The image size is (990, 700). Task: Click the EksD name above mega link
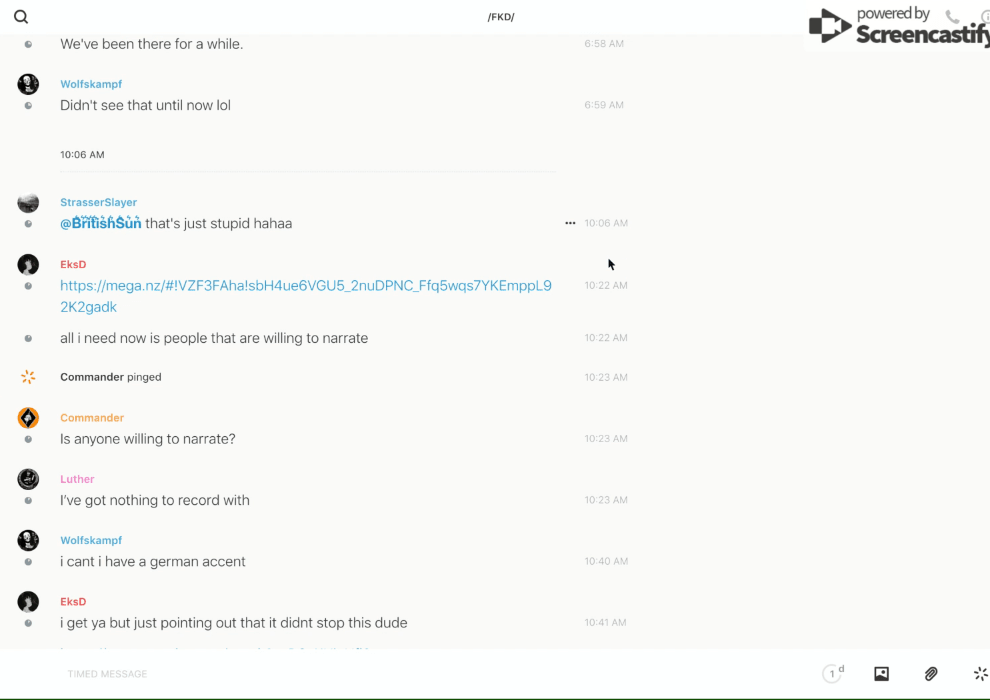(x=73, y=265)
